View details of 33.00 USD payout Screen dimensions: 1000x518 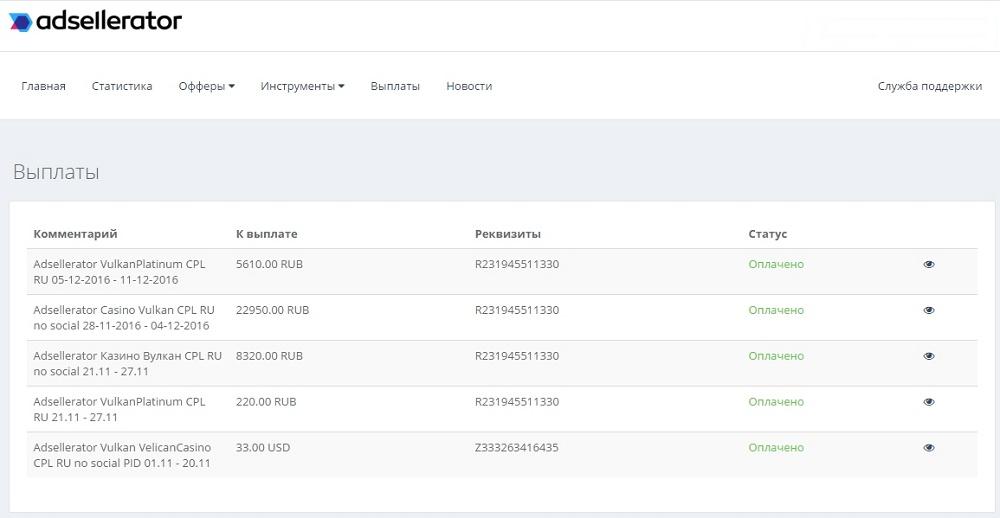[929, 448]
